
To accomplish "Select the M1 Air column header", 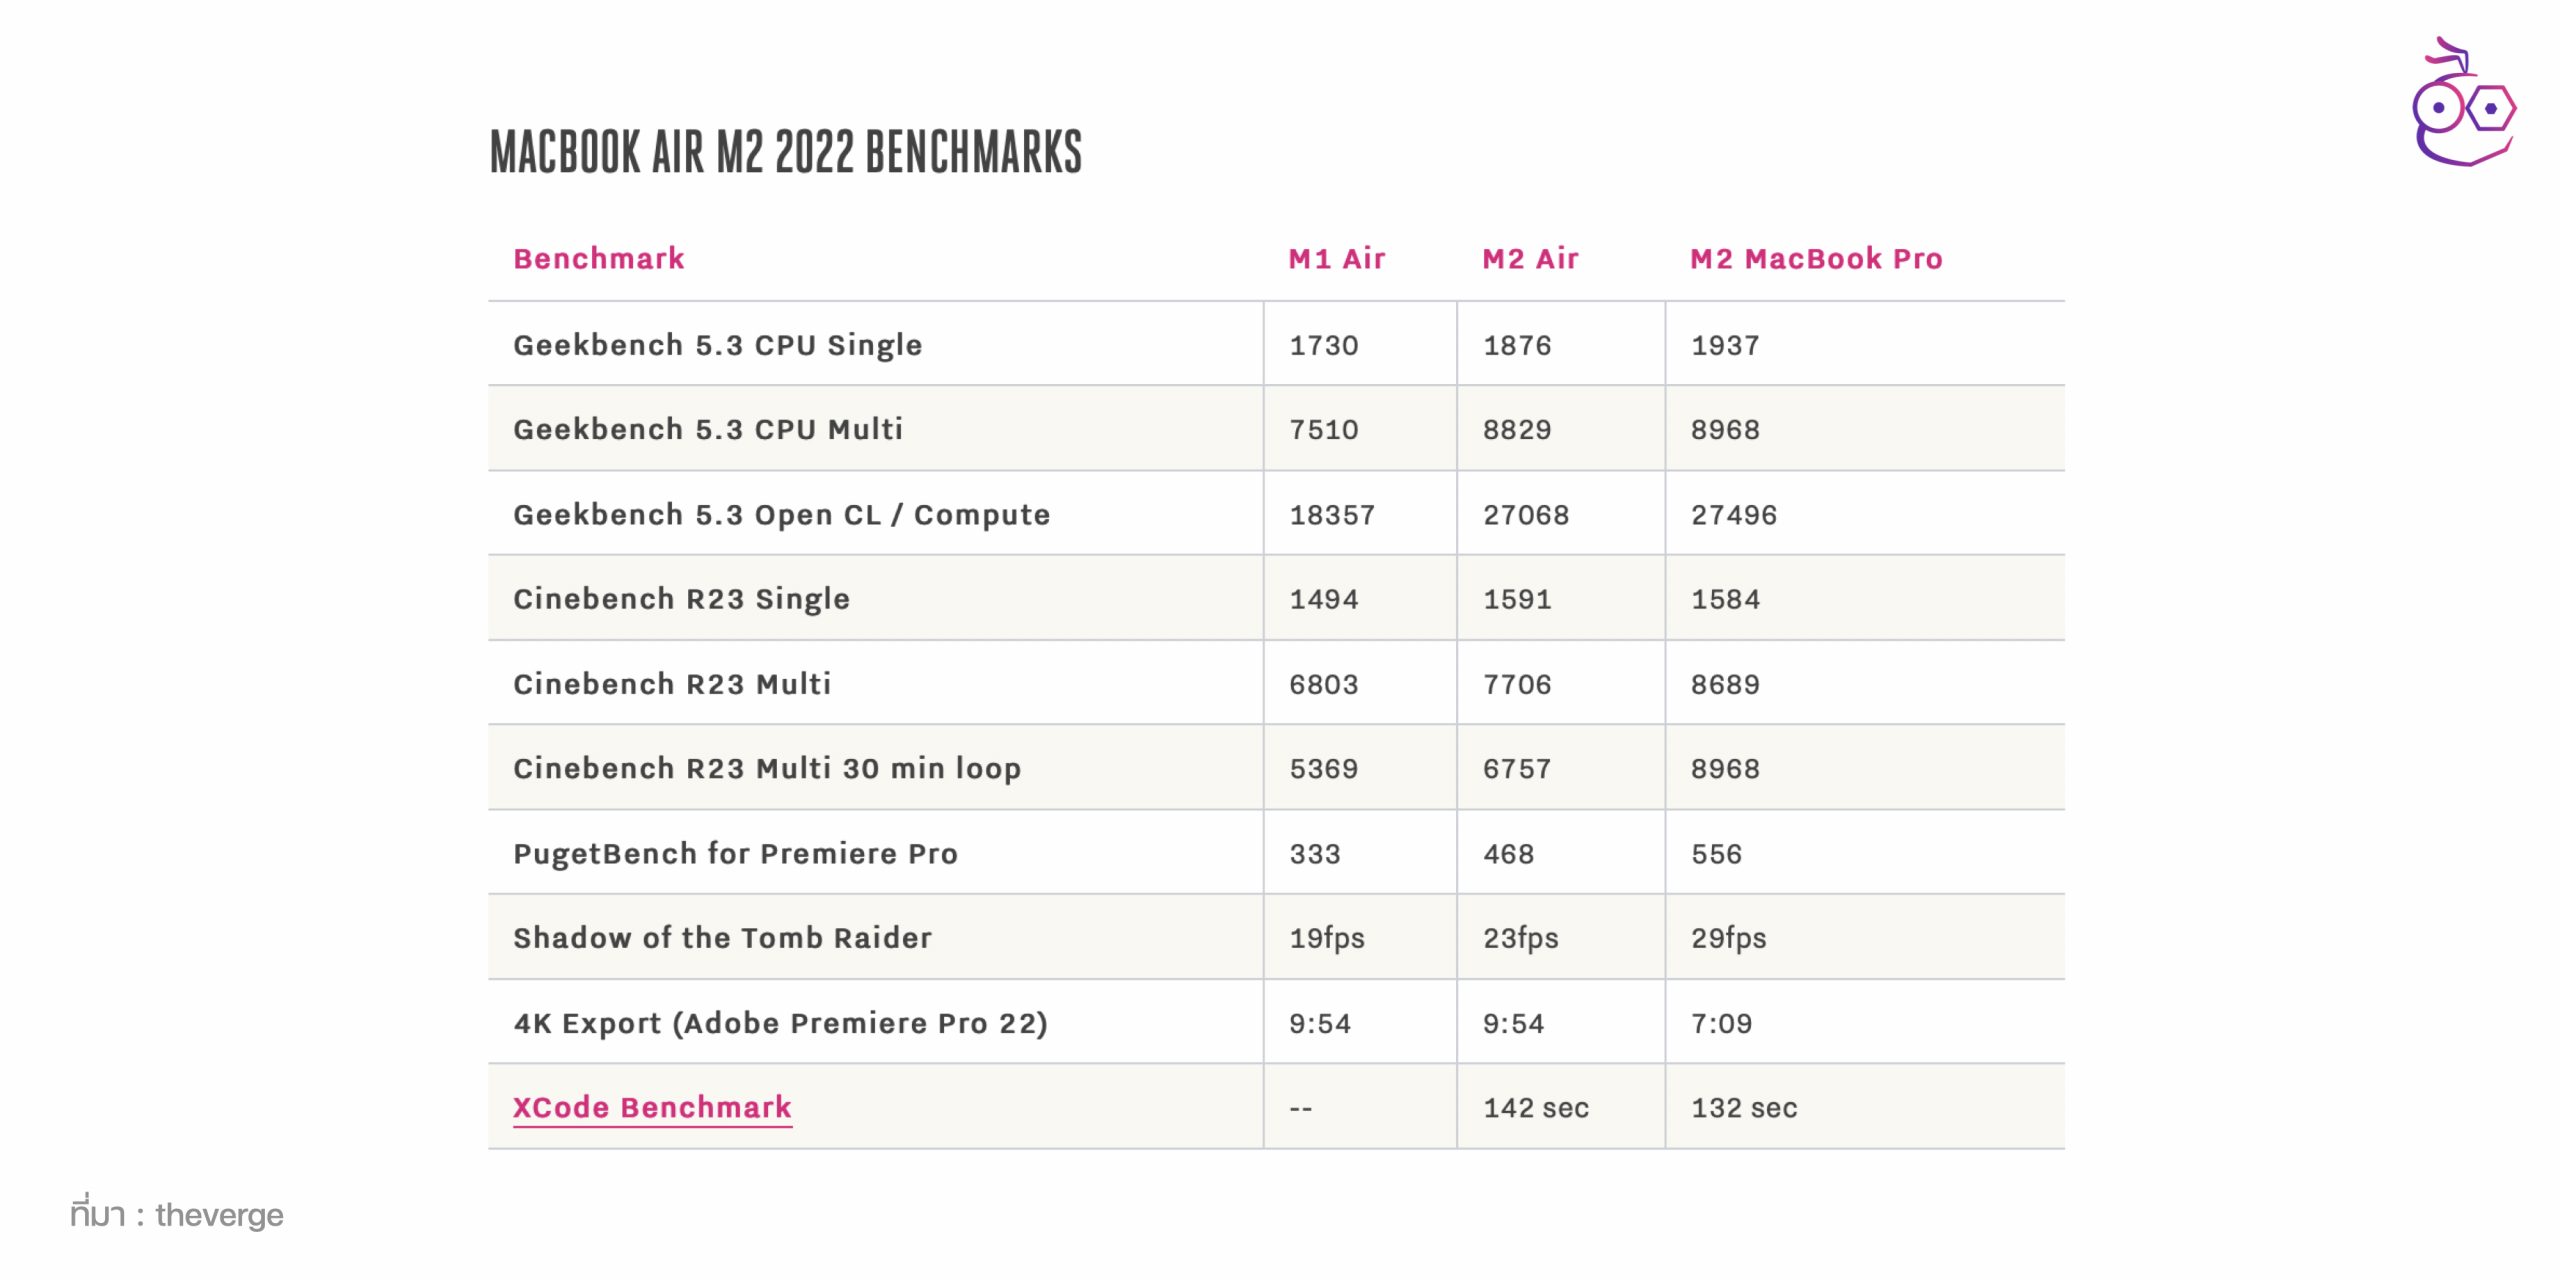I will 1336,259.
